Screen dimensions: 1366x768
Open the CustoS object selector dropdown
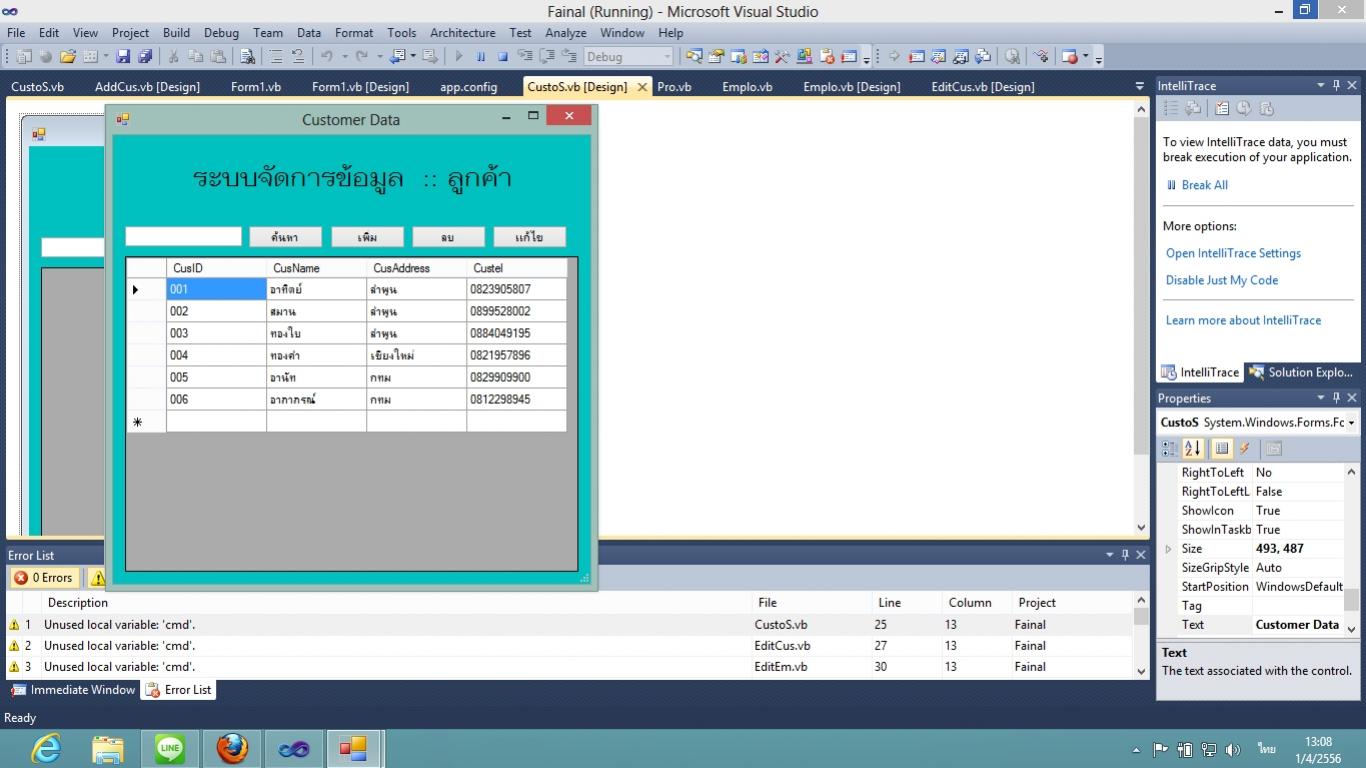[1351, 423]
